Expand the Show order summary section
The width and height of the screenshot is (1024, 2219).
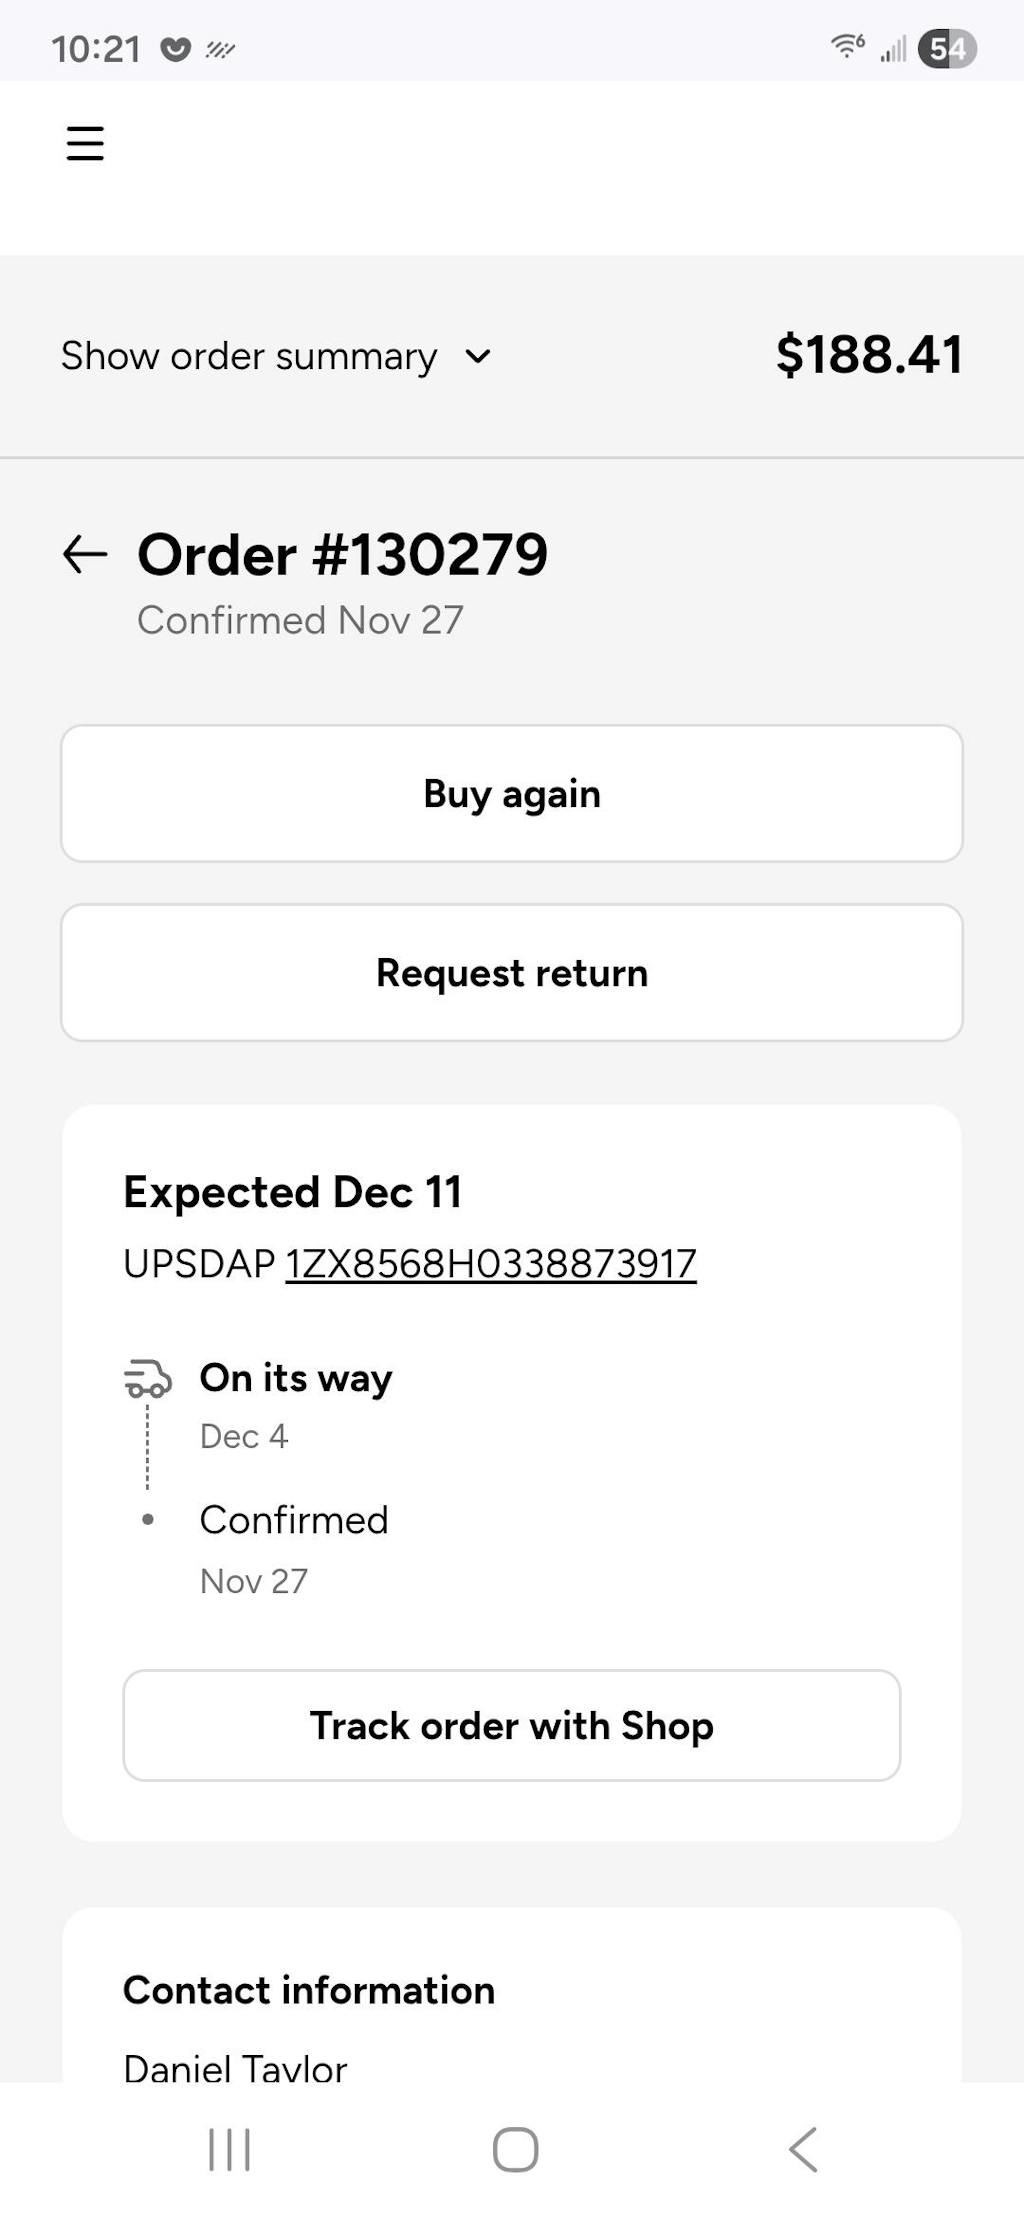pos(249,356)
